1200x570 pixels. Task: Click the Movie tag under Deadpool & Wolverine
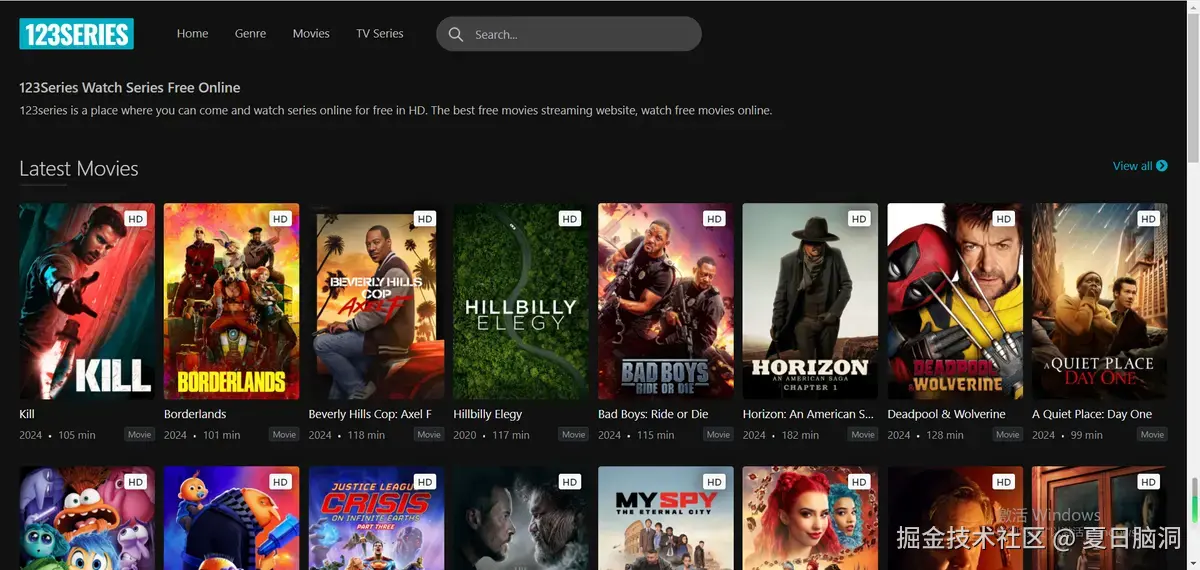point(1008,435)
